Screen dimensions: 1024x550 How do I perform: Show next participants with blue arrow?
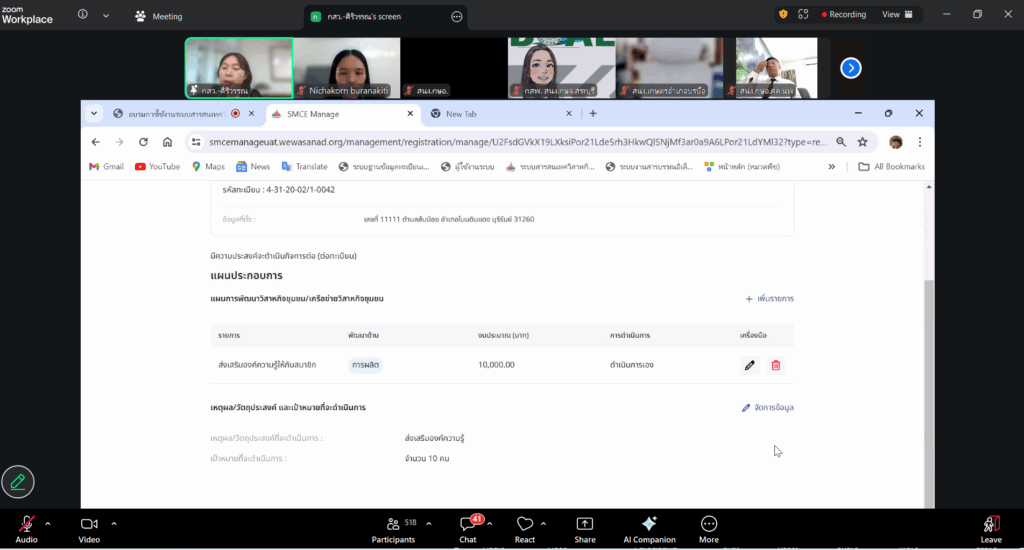[850, 68]
